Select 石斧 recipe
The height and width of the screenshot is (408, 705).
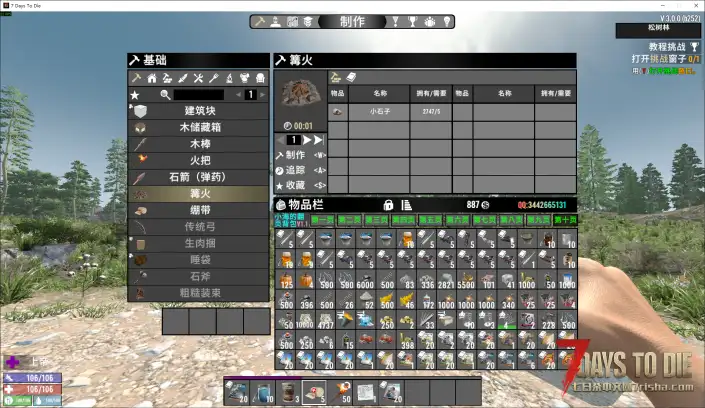(x=199, y=277)
